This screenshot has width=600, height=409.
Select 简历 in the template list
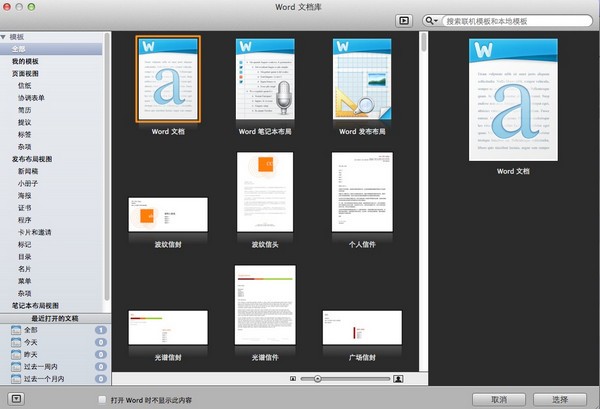[x=24, y=110]
